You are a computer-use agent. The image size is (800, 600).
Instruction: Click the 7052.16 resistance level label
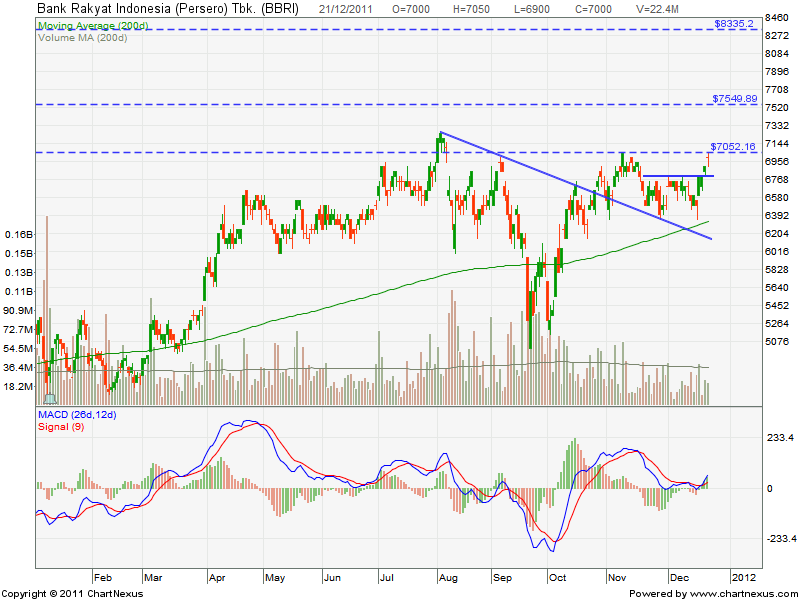[x=733, y=146]
